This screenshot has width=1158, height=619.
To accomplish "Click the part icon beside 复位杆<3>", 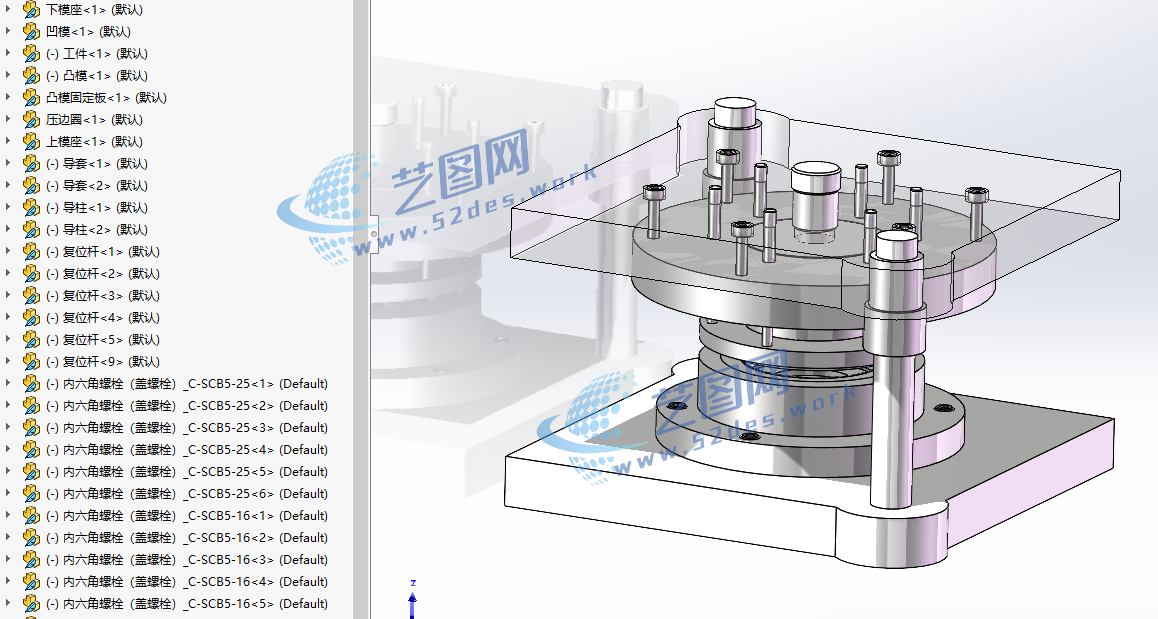I will (x=31, y=296).
